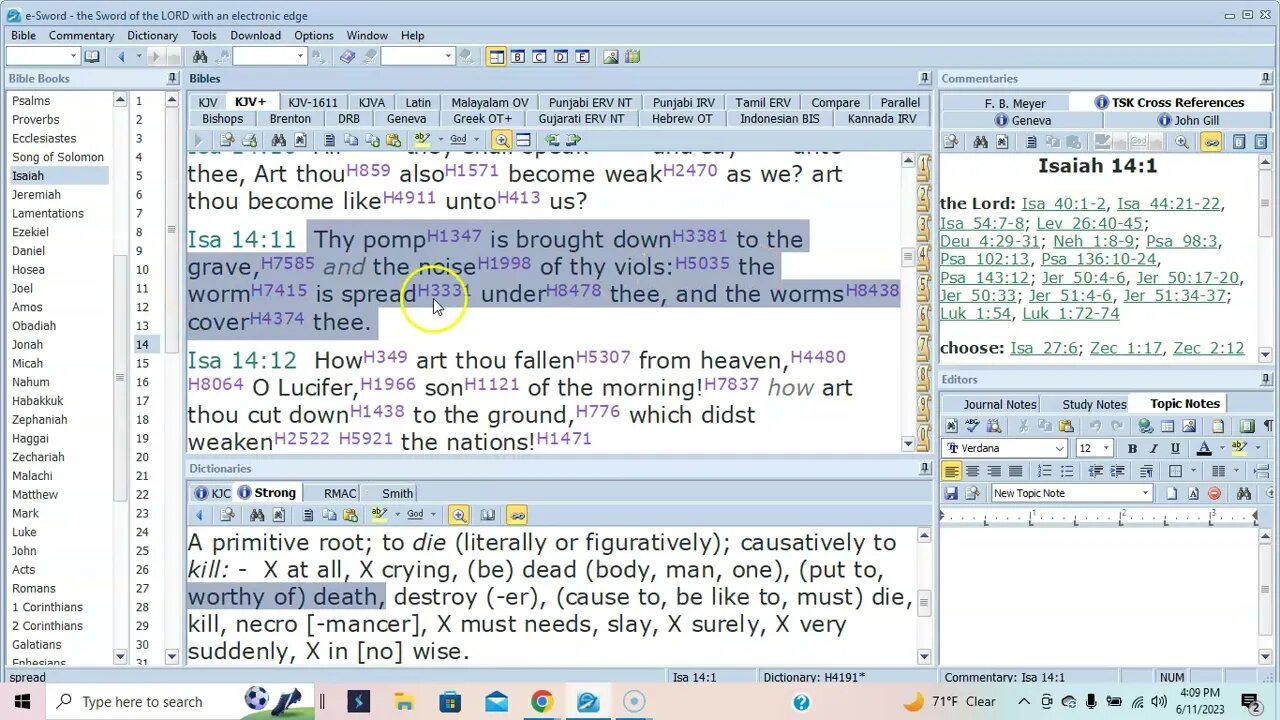Click the open book icon in Dictionaries toolbar
This screenshot has width=1280, height=720.
tap(488, 515)
